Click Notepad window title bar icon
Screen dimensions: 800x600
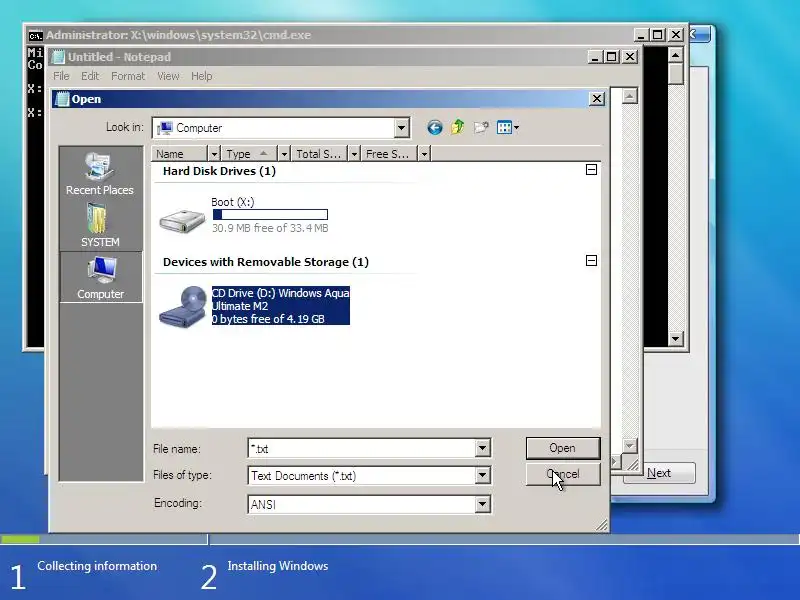59,57
